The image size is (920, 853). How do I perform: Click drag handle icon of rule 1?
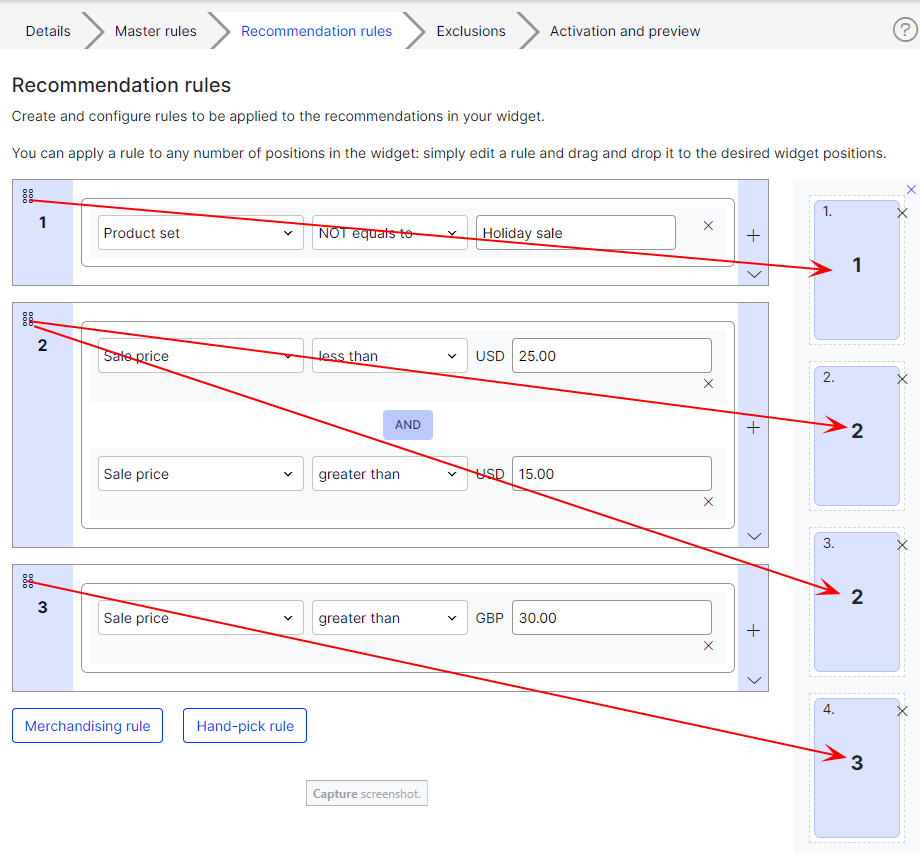pos(28,196)
